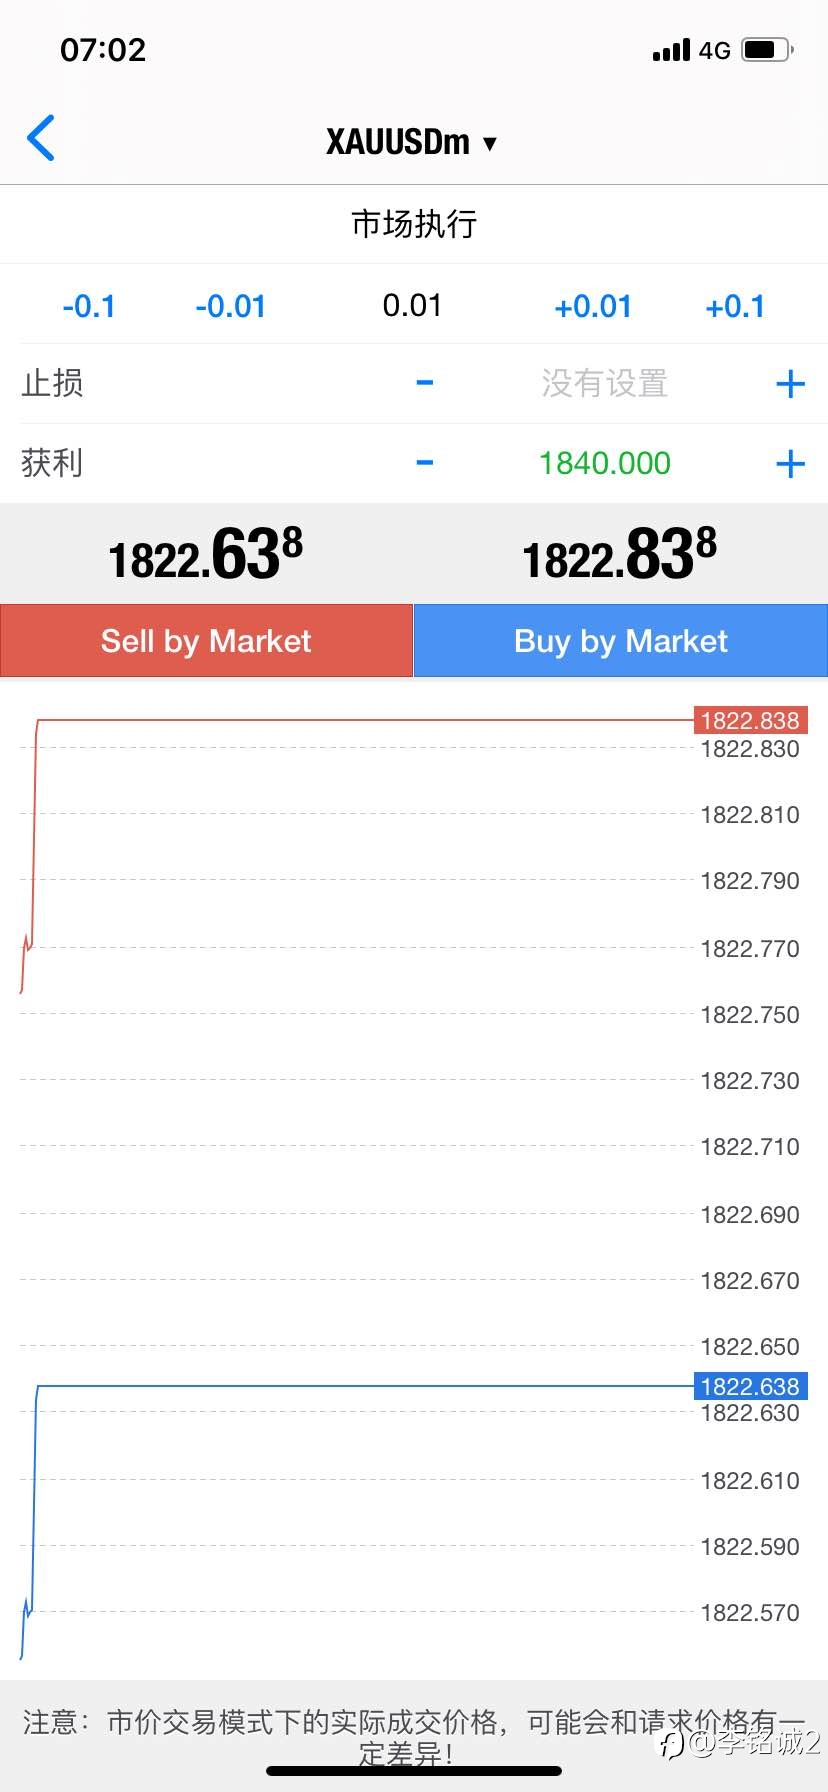Tap the take profit plus icon
This screenshot has height=1792, width=828.
pos(790,463)
